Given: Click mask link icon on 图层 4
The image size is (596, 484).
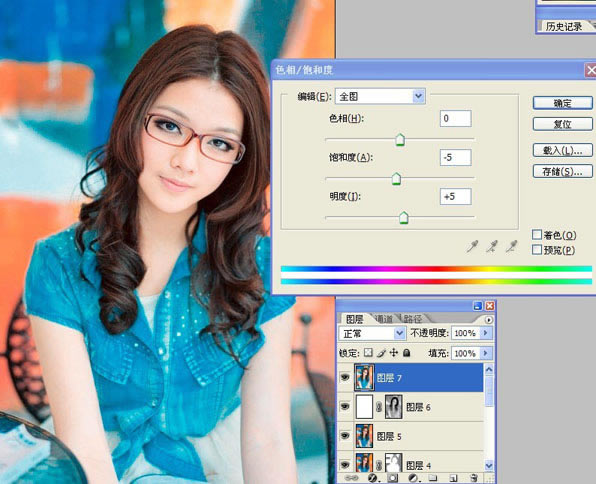Looking at the screenshot, I should point(379,465).
